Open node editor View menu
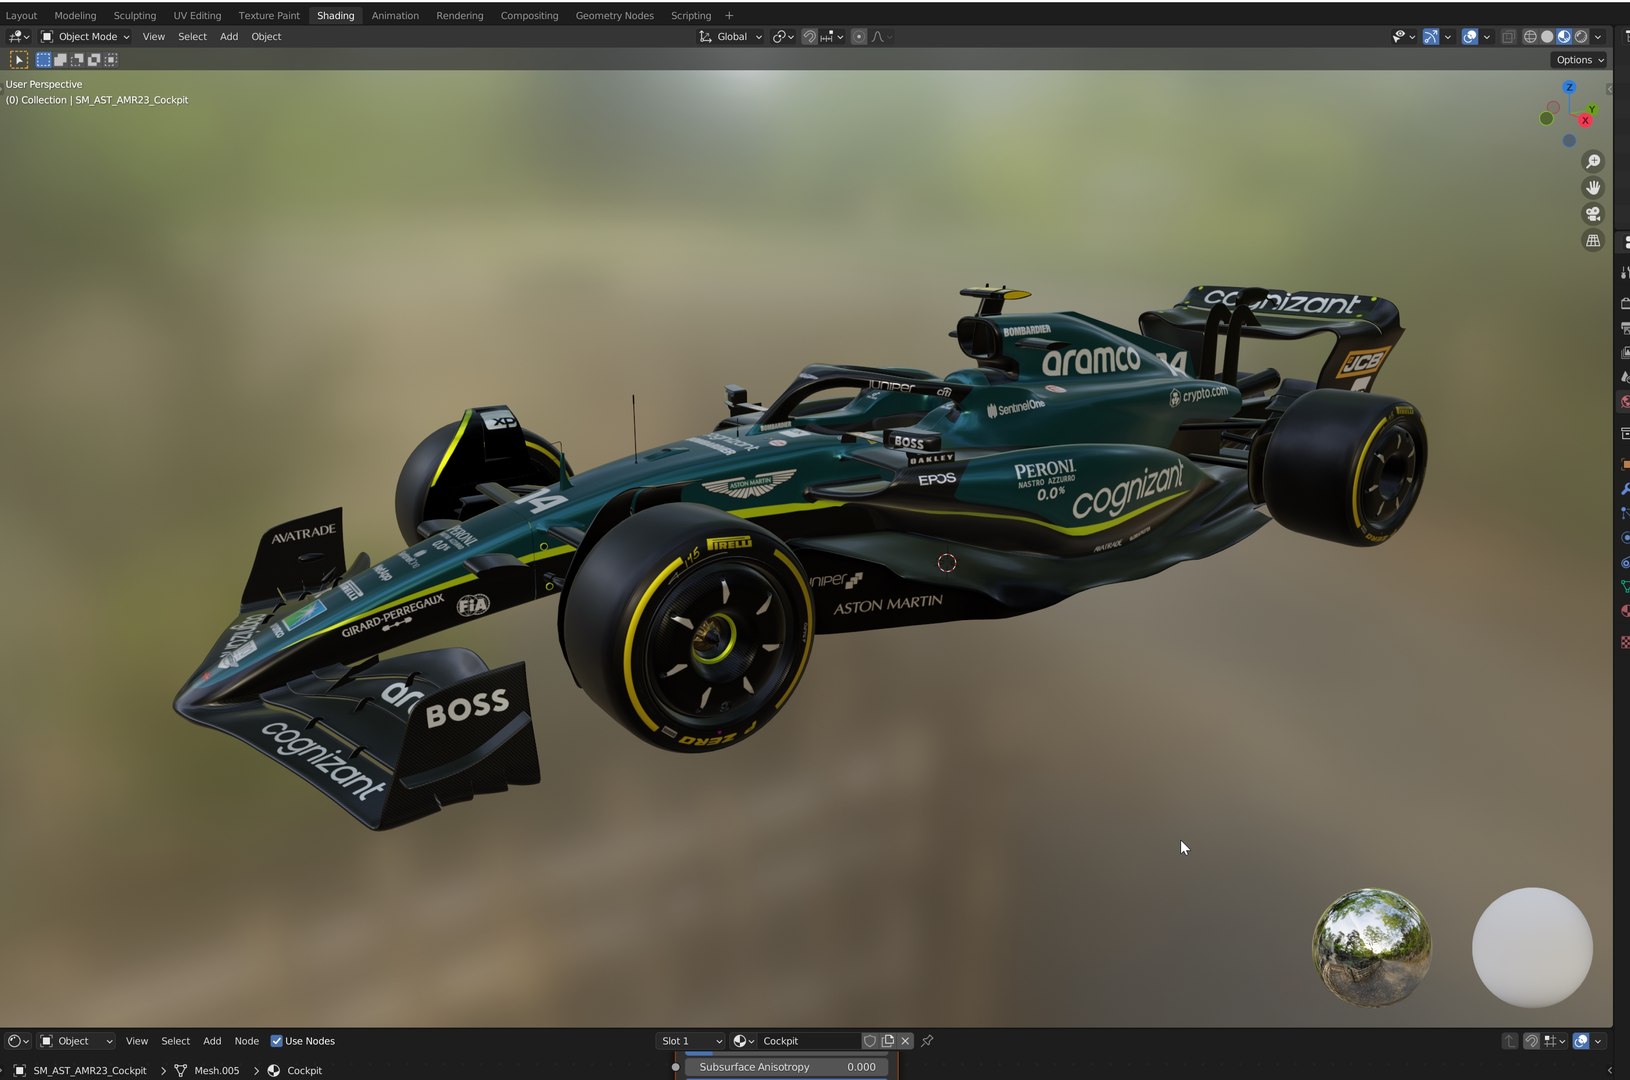The image size is (1630, 1080). (136, 1041)
